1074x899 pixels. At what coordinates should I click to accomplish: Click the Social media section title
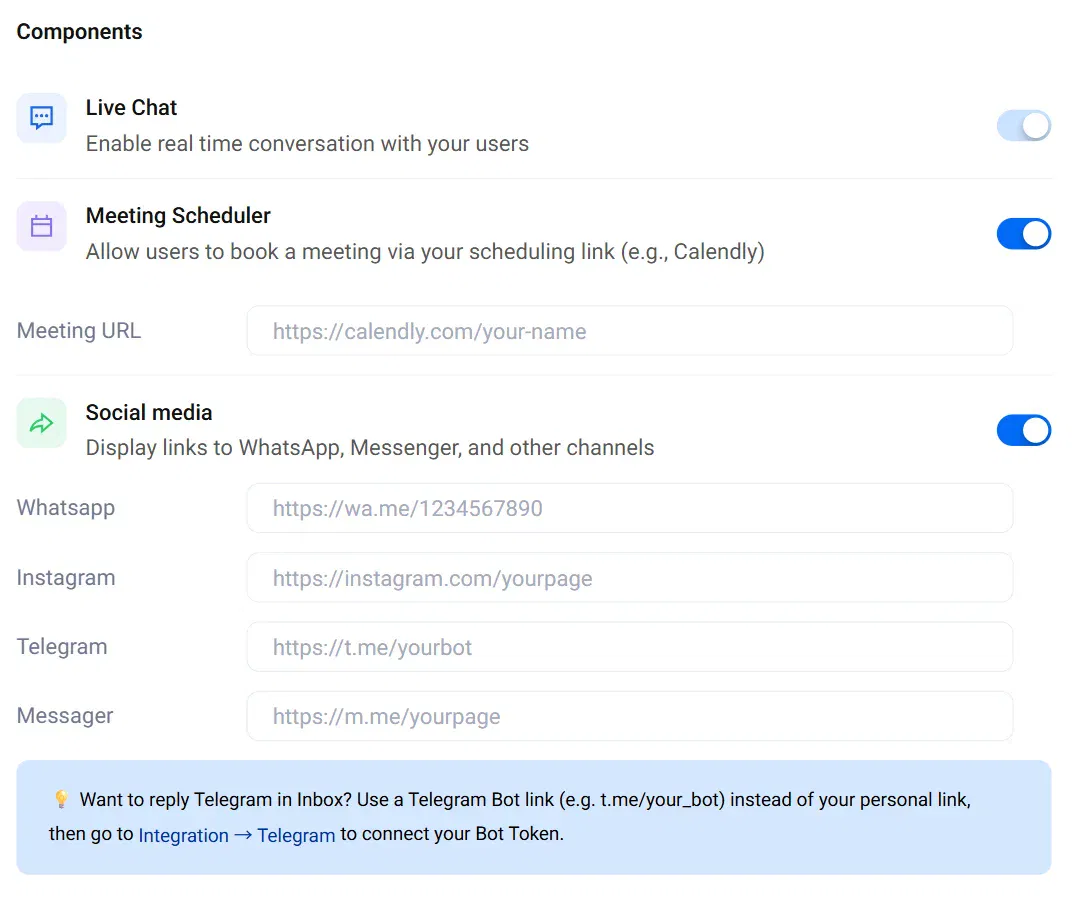click(149, 412)
